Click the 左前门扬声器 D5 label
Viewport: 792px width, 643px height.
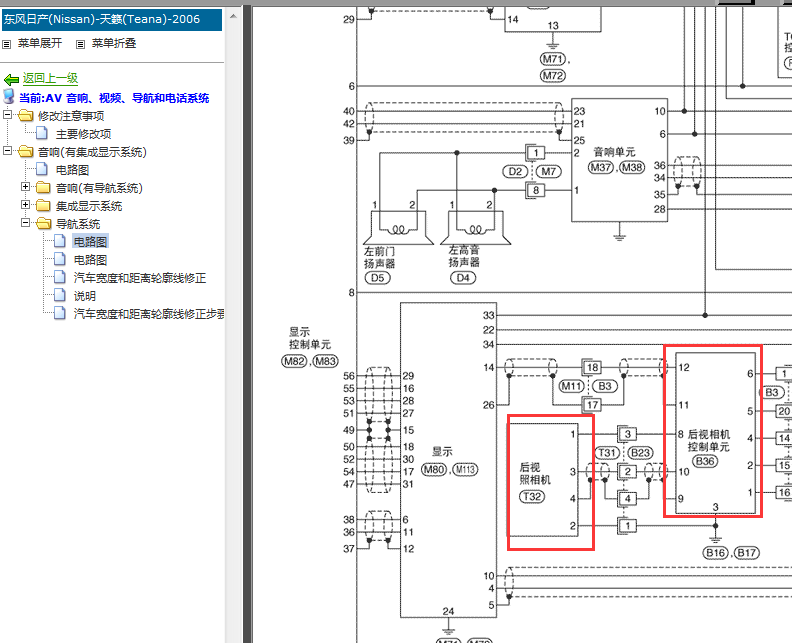[x=379, y=264]
